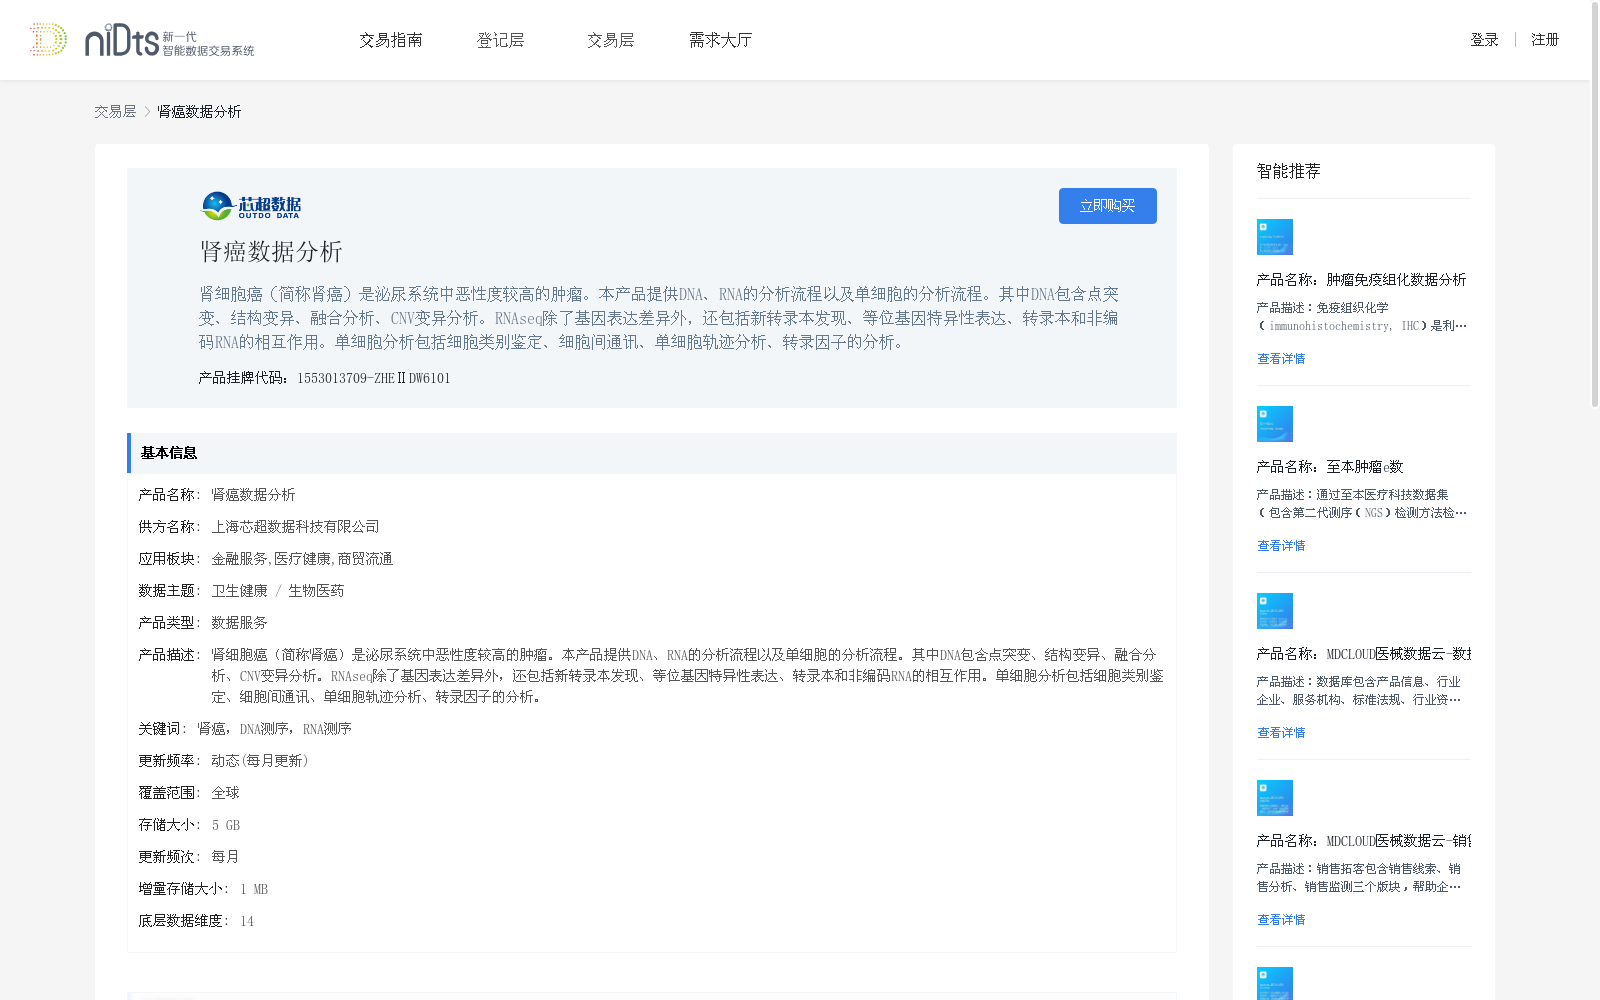Image resolution: width=1600 pixels, height=1000 pixels.
Task: Click 基本信息 section header
Action: tap(652, 453)
